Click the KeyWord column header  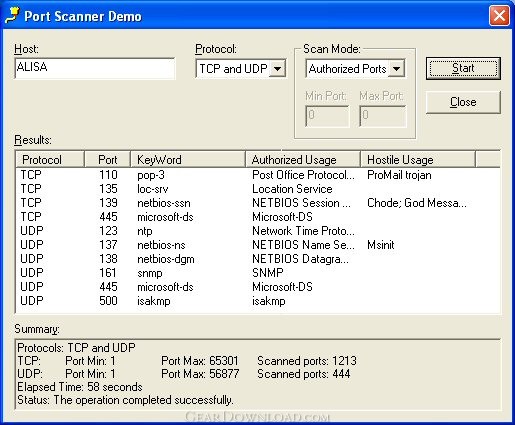coord(188,159)
